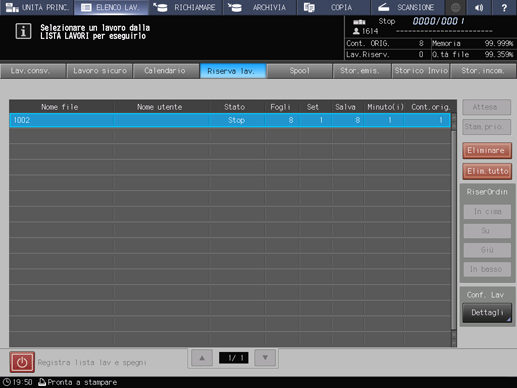The height and width of the screenshot is (388, 517).
Task: Click the Cont. ORIG. counter field
Action: point(387,44)
